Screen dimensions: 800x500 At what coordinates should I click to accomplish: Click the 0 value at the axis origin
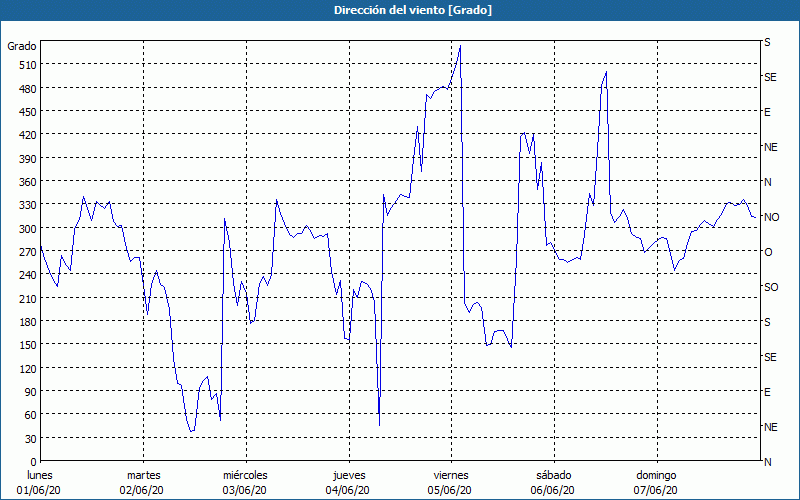(34, 462)
